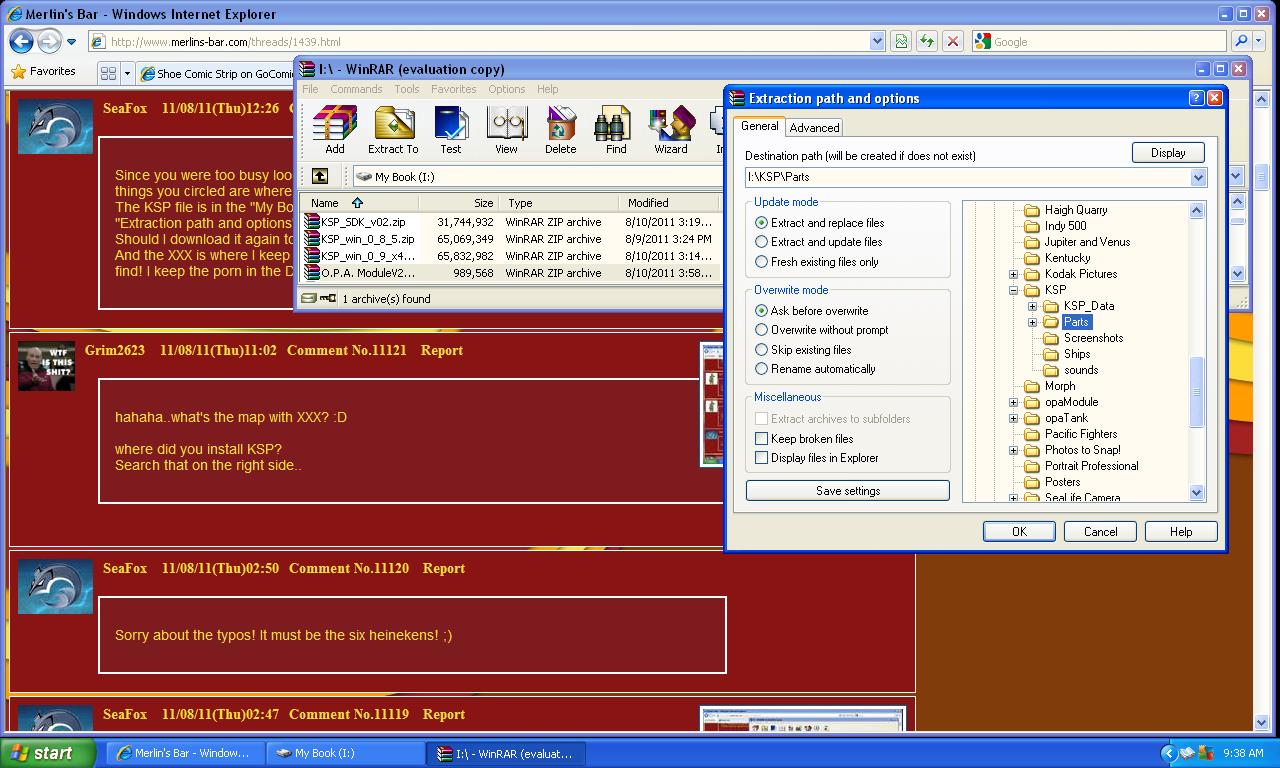Click the IE Refresh page icon
Image resolution: width=1280 pixels, height=768 pixels.
tap(927, 41)
